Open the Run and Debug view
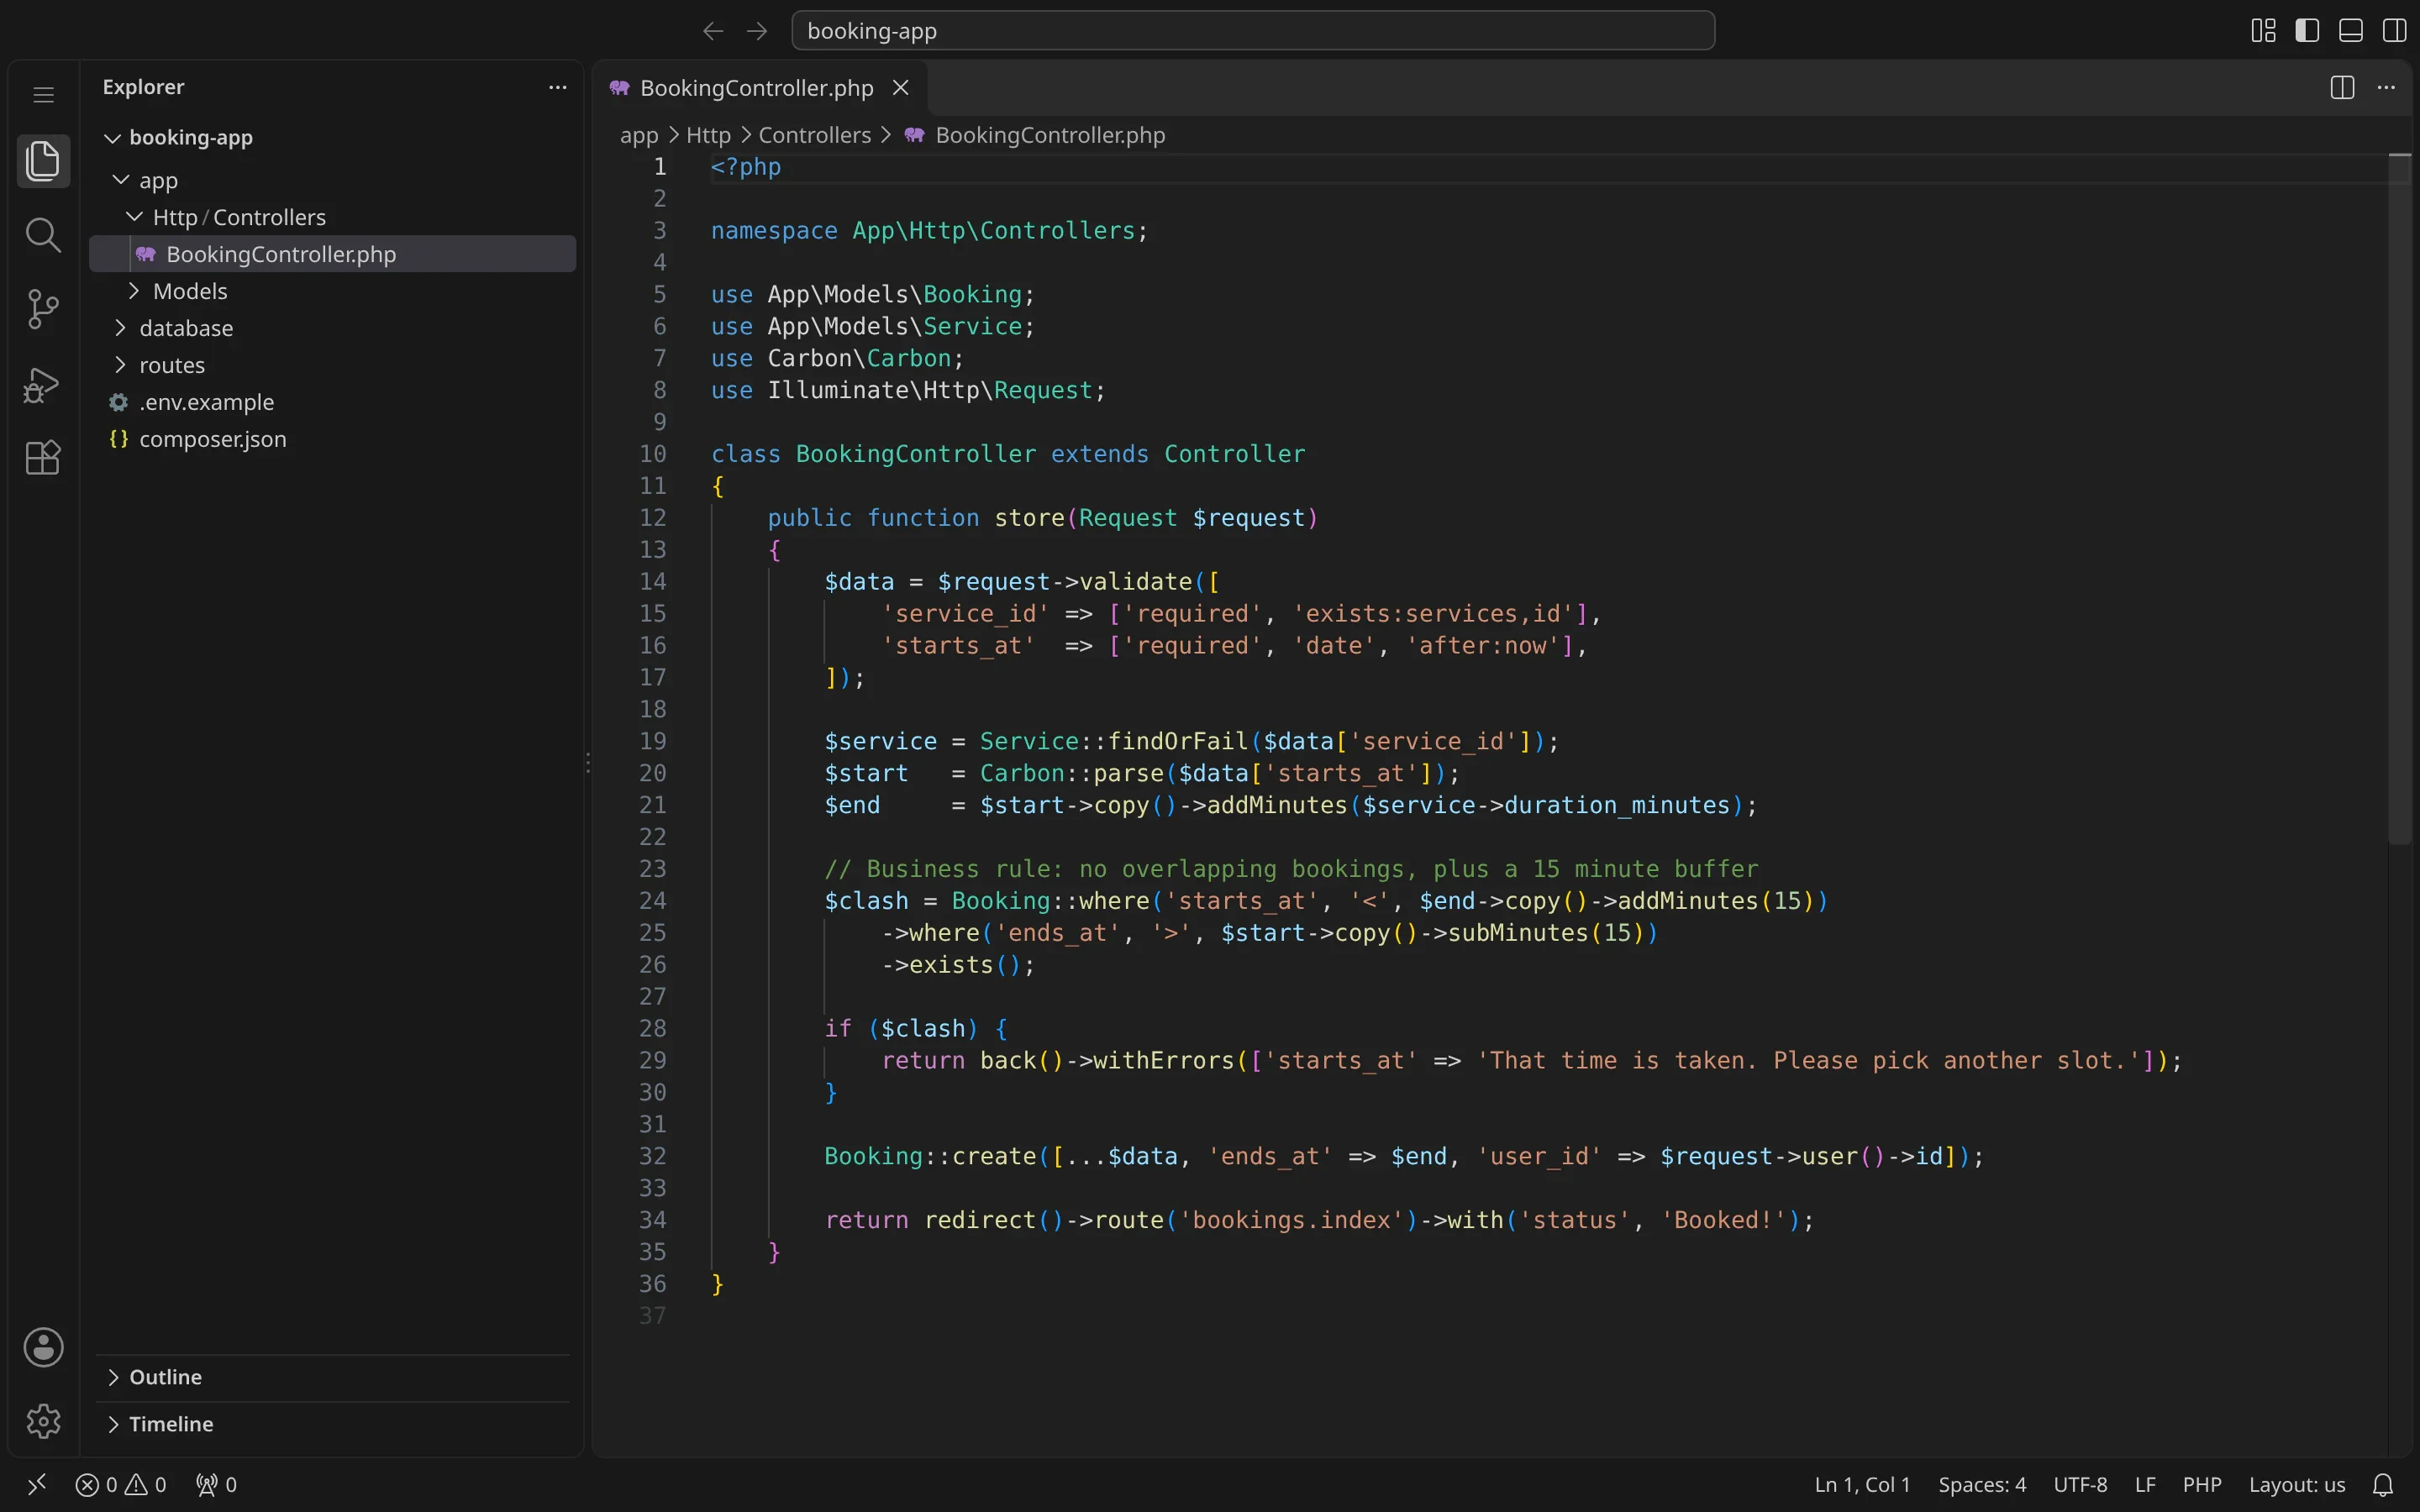Image resolution: width=2420 pixels, height=1512 pixels. 43,384
